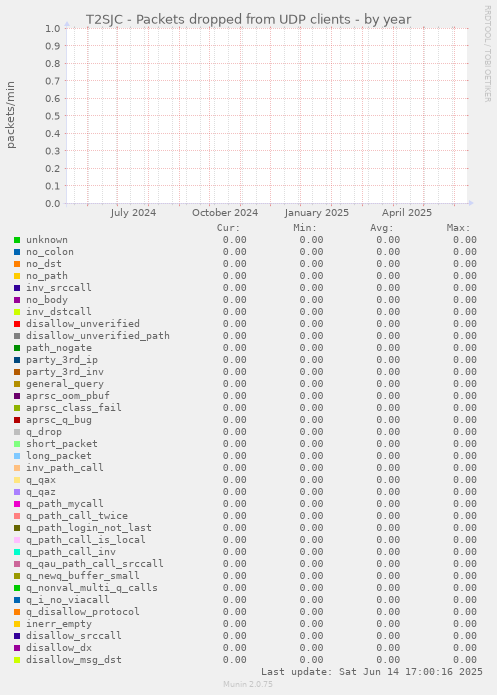The width and height of the screenshot is (497, 695).
Task: Select the October 2024 axis label
Action: coord(225,213)
